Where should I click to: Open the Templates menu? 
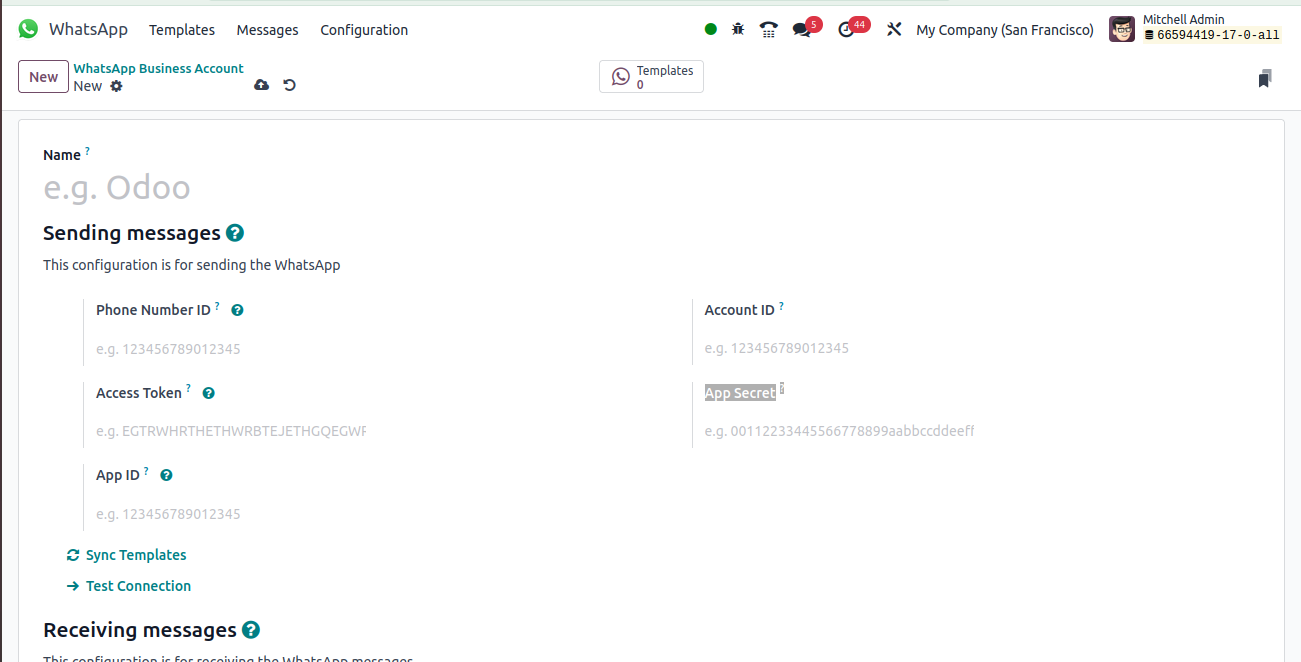(x=182, y=30)
